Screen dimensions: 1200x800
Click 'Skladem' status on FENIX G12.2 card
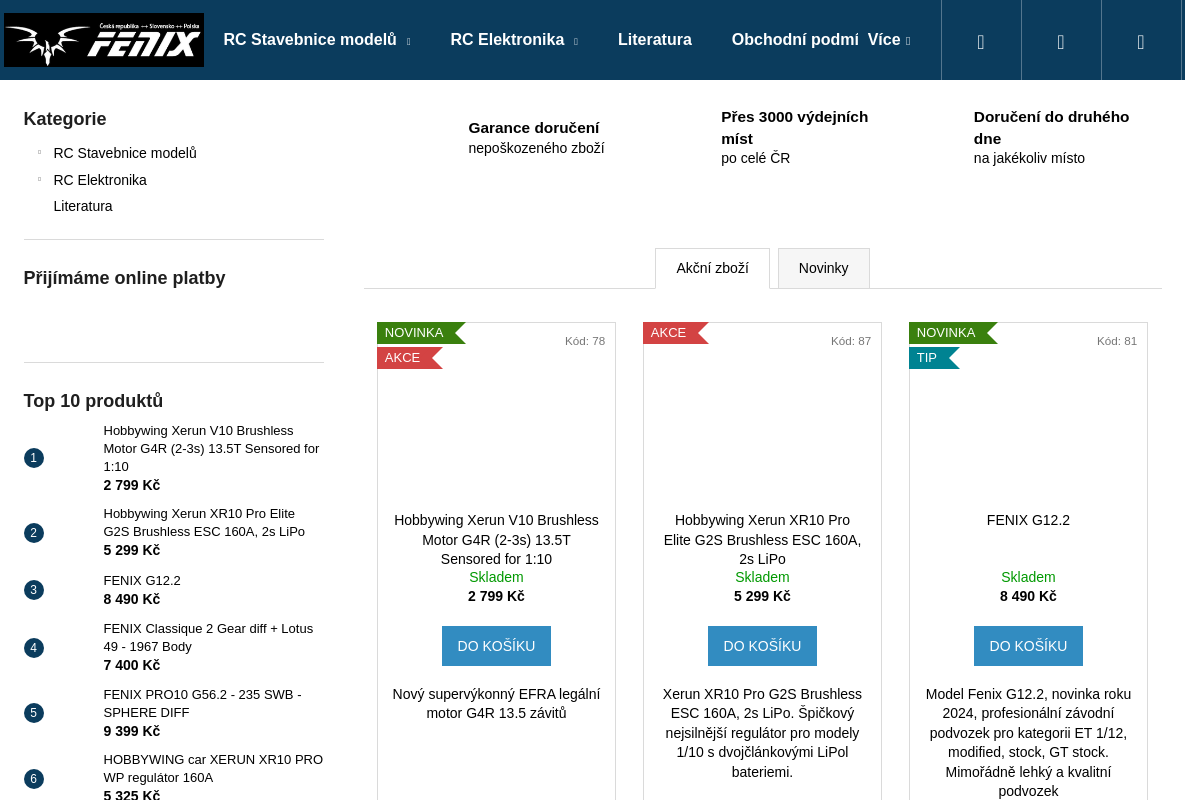point(1028,577)
